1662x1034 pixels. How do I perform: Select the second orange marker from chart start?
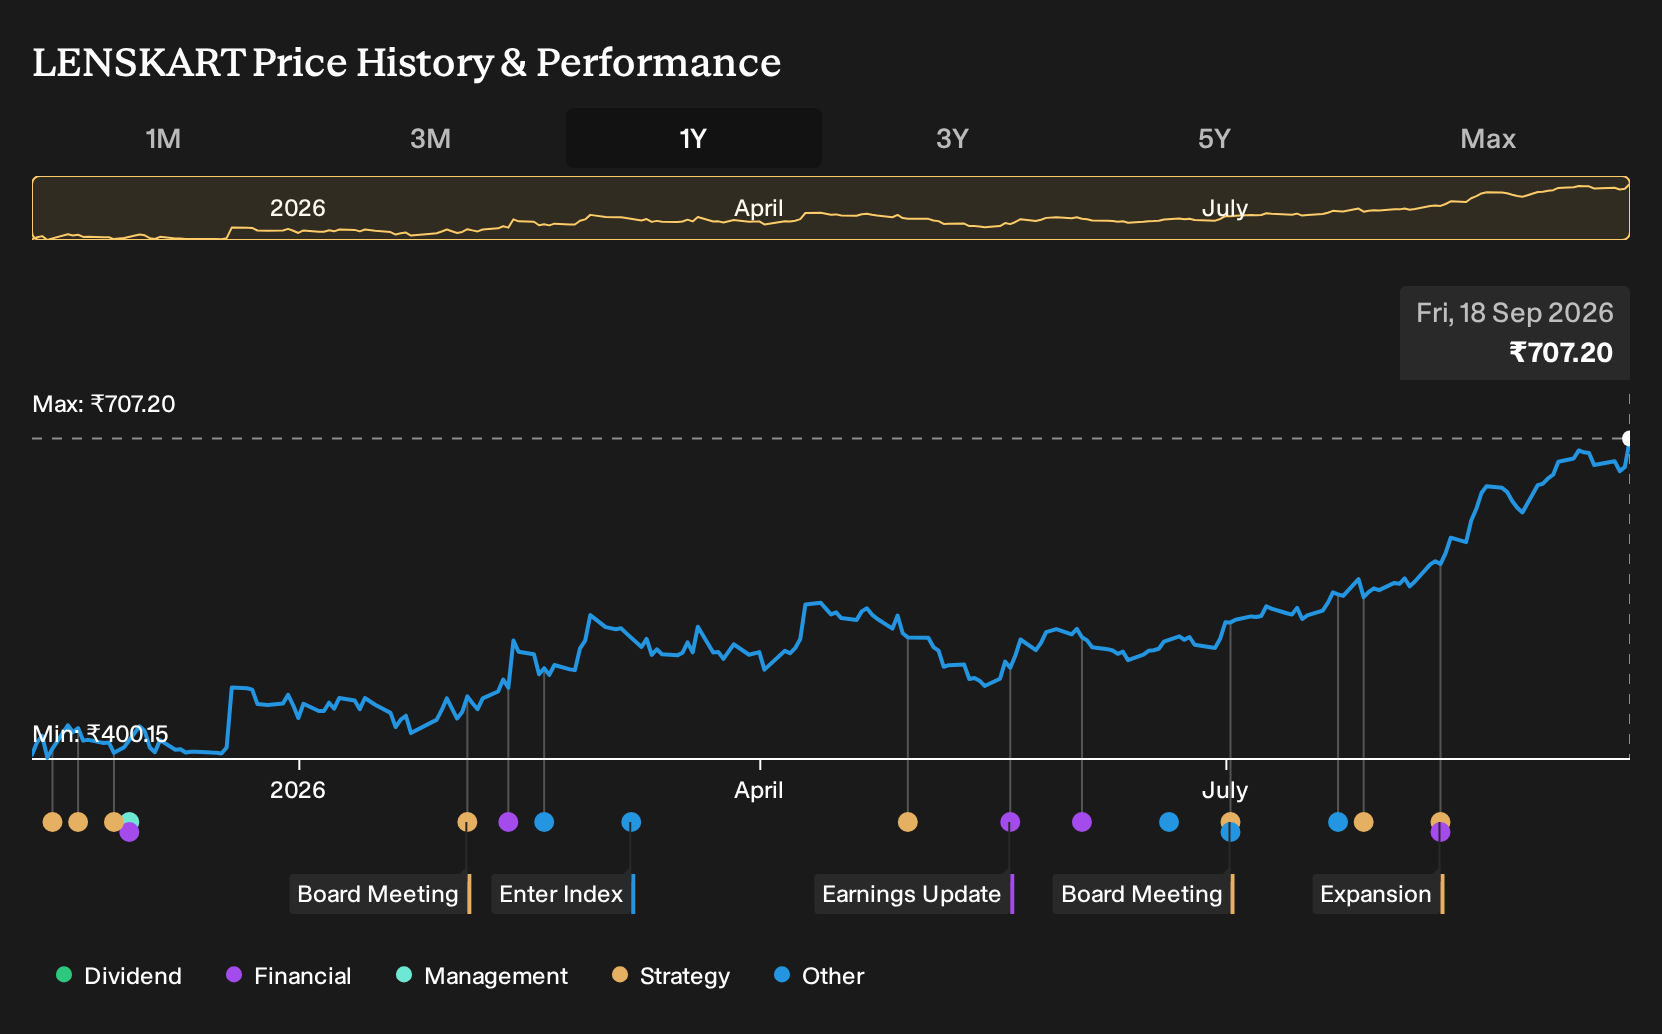(78, 822)
